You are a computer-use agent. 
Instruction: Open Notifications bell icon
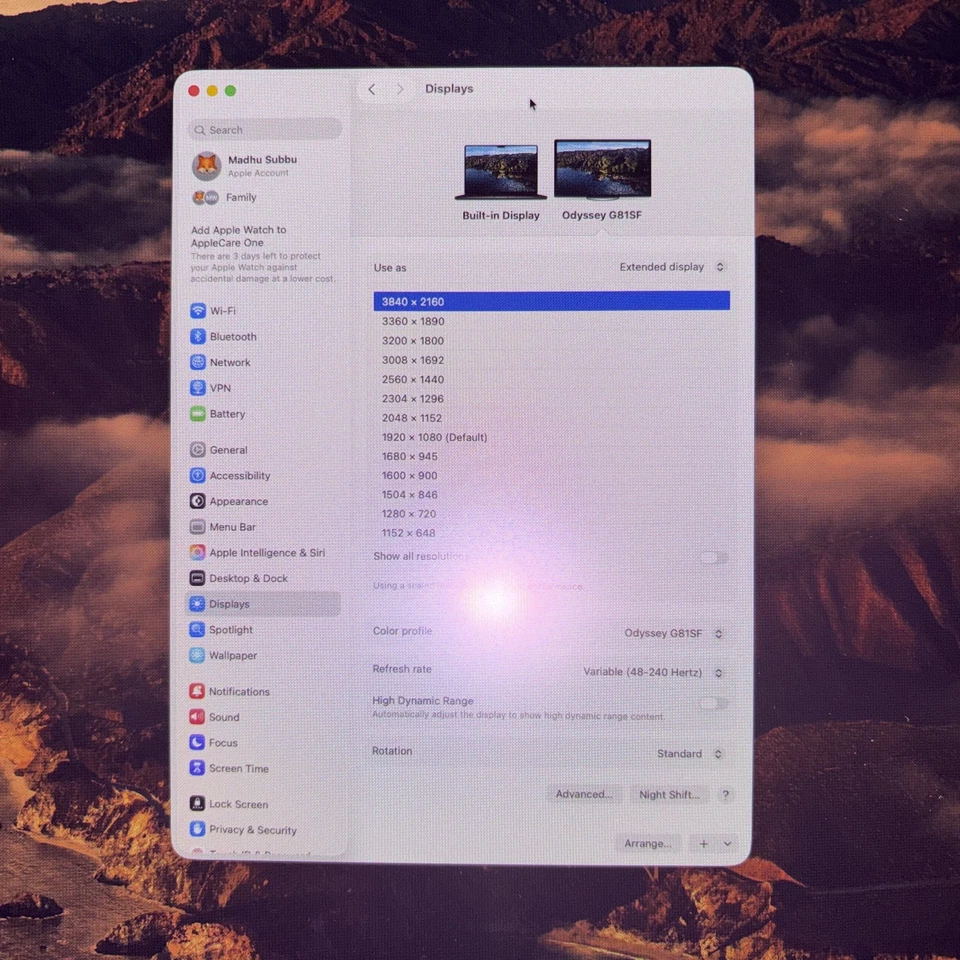tap(197, 692)
